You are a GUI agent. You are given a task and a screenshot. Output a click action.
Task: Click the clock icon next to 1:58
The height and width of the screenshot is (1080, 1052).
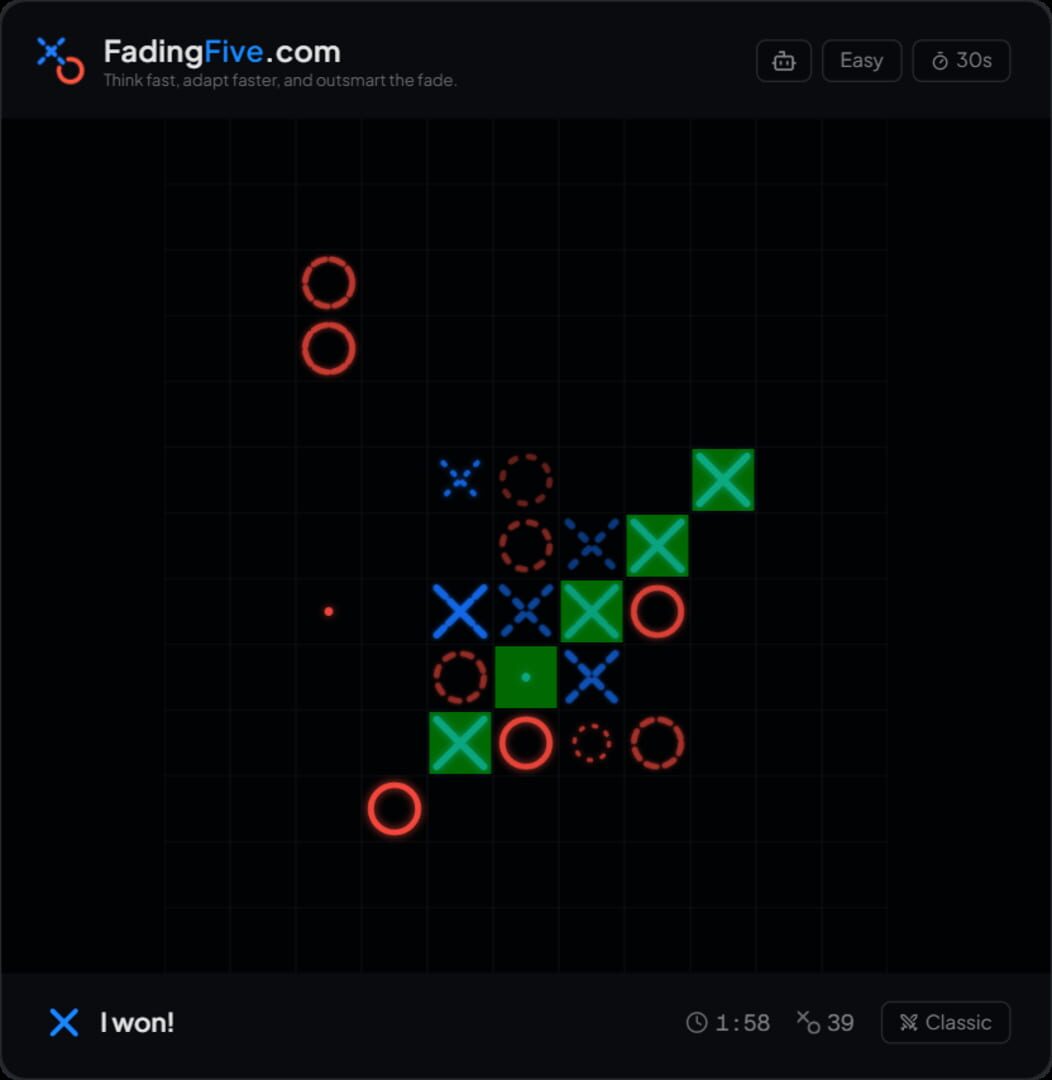click(x=698, y=1023)
